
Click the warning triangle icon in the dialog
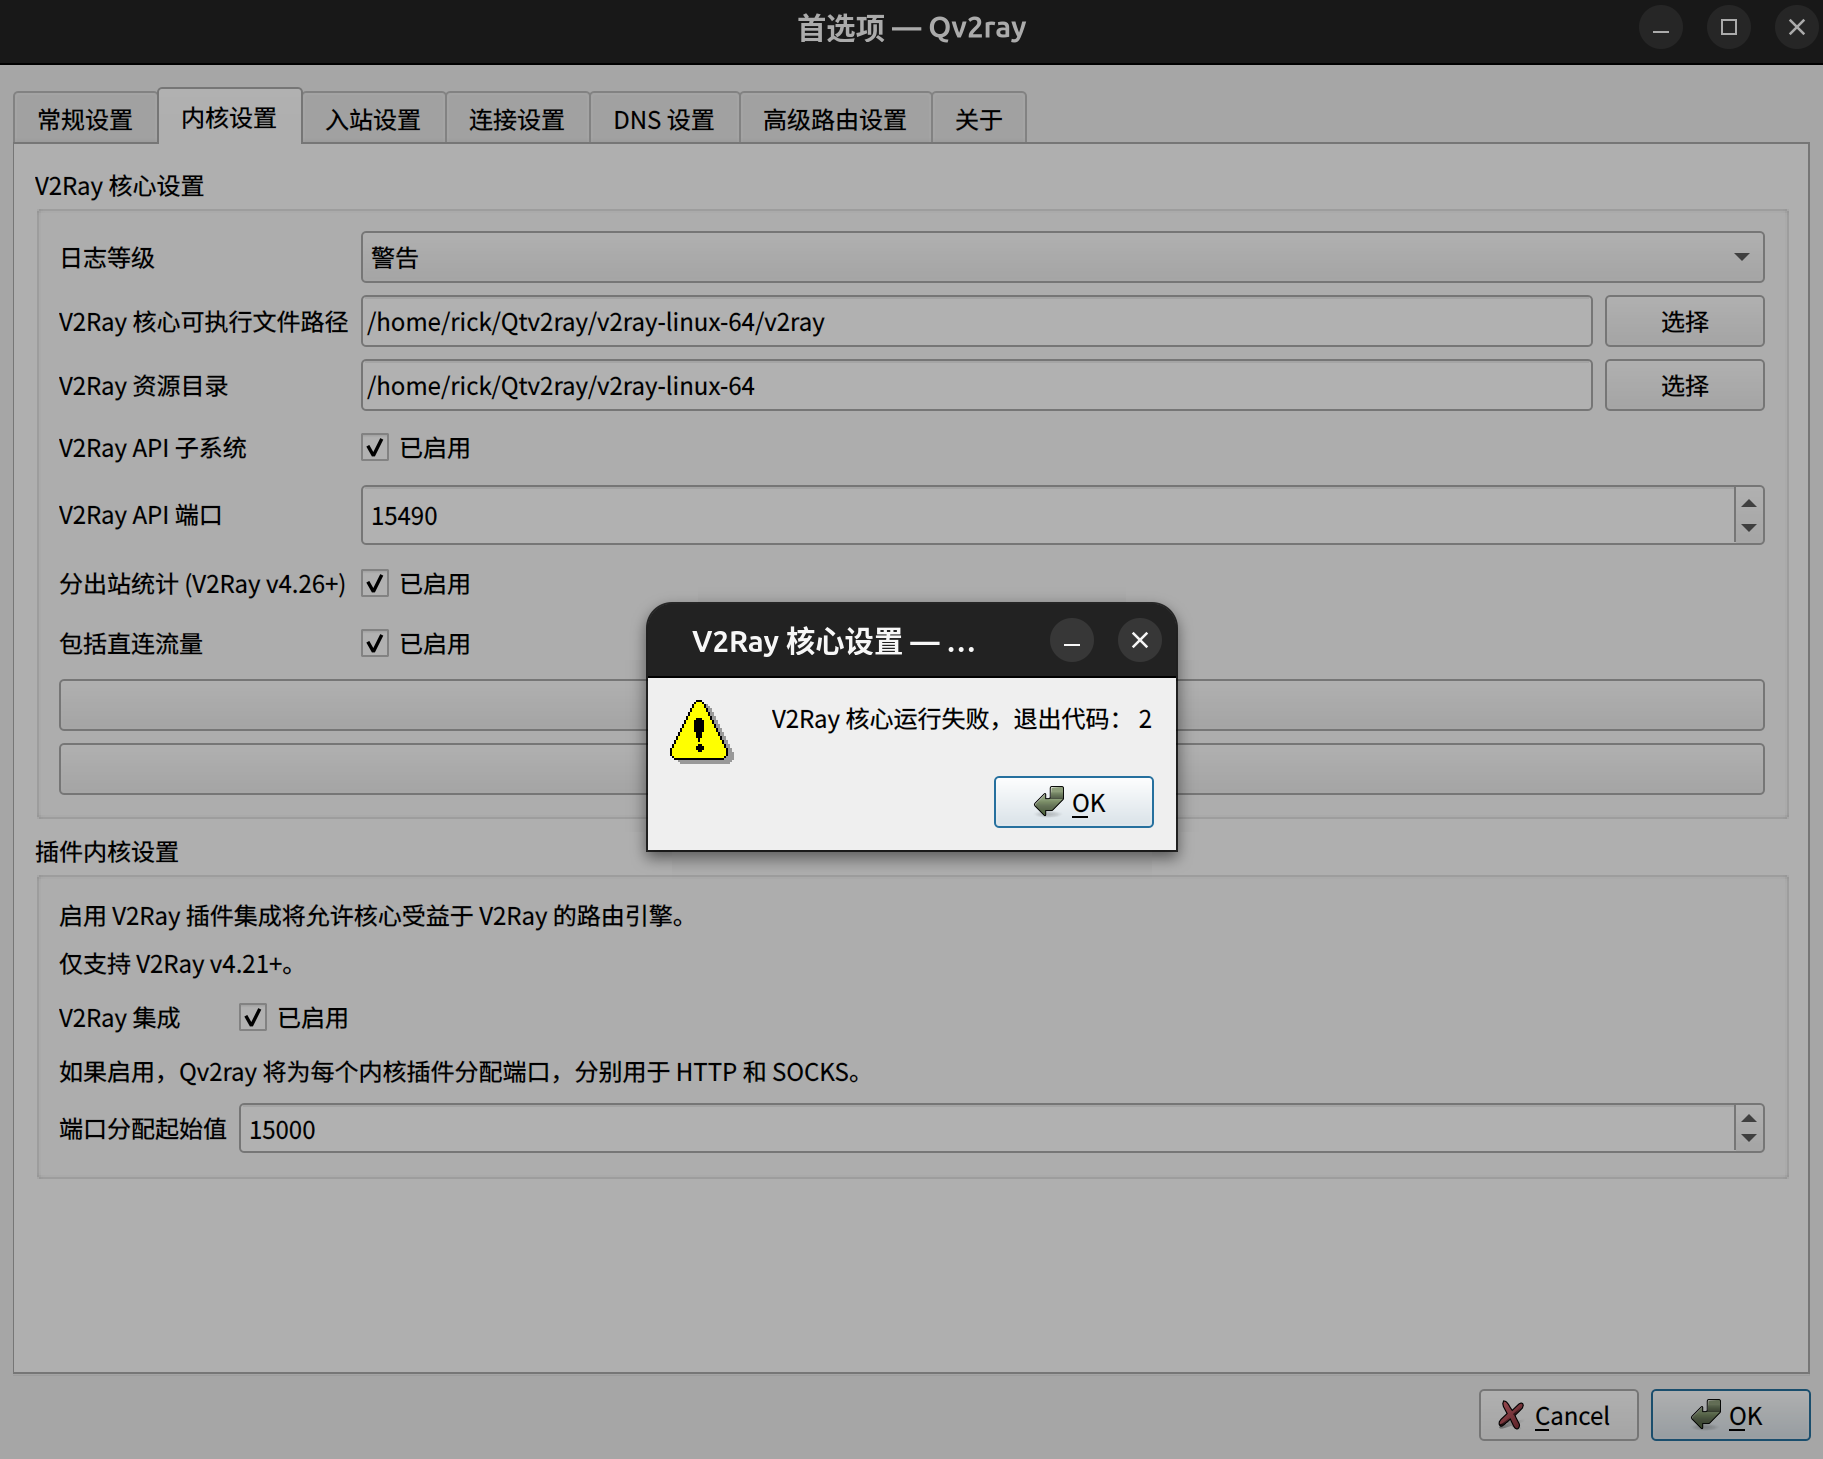tap(701, 731)
